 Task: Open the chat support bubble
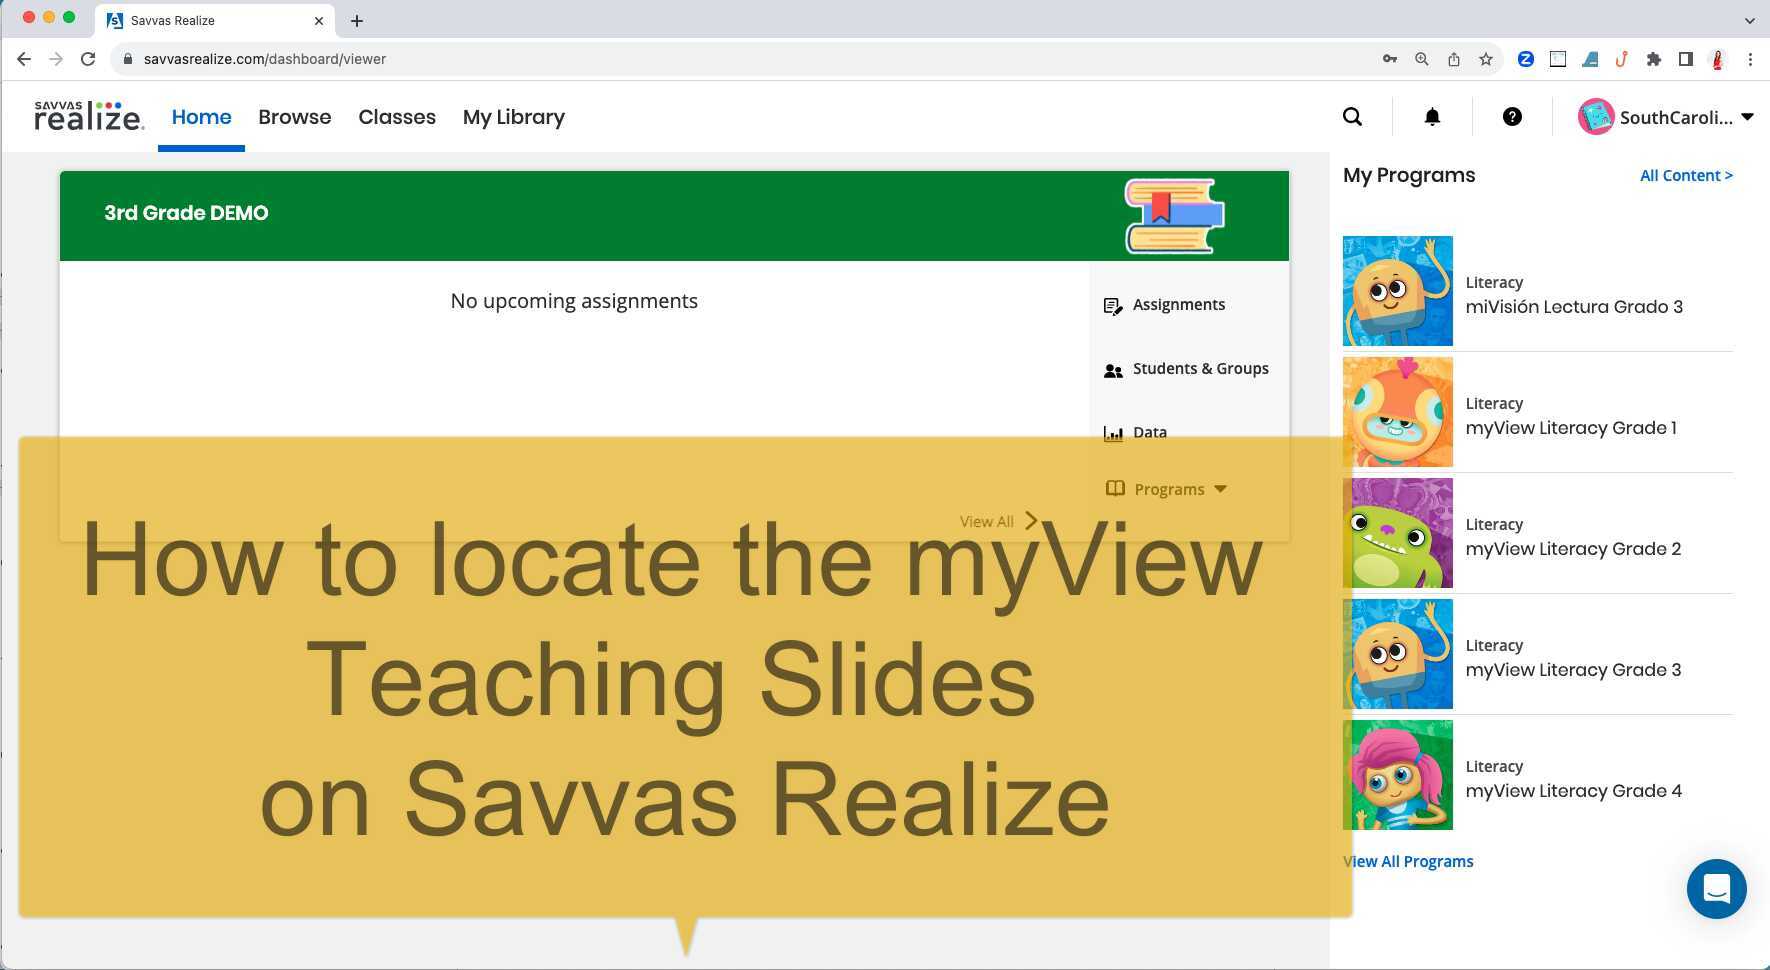pyautogui.click(x=1716, y=889)
